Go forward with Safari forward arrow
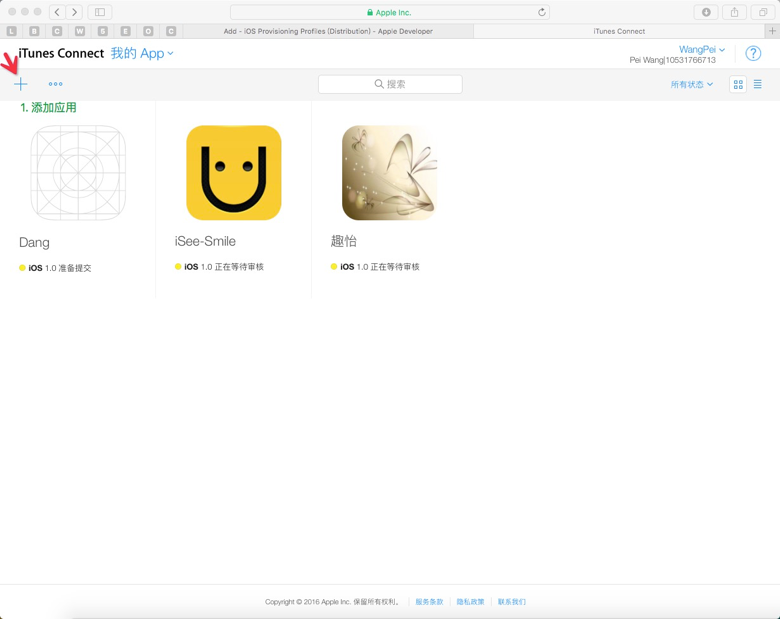Screen dimensions: 780x619 [74, 12]
